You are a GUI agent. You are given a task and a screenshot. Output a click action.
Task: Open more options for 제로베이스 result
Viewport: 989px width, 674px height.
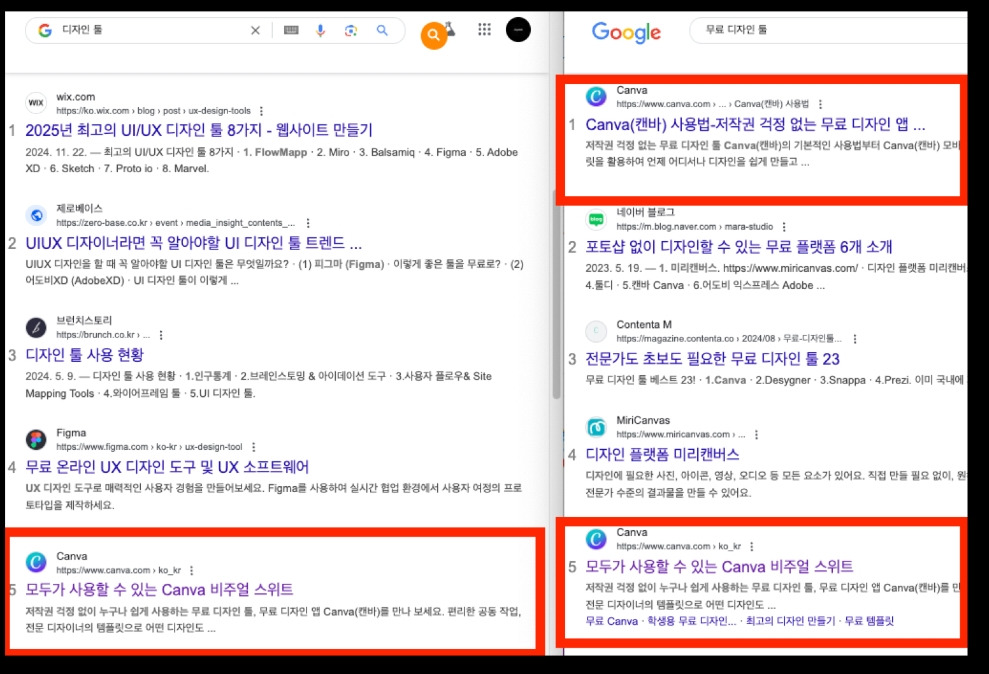[308, 223]
